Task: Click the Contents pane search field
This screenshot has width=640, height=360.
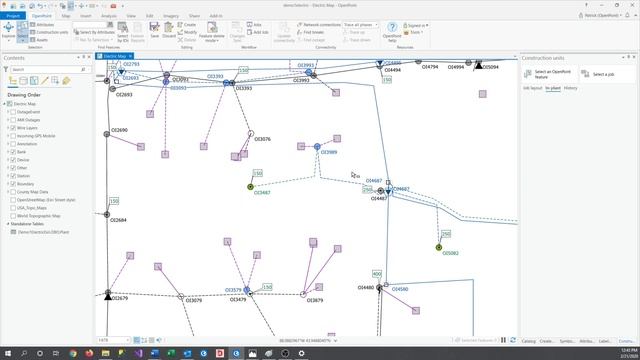Action: 51,70
